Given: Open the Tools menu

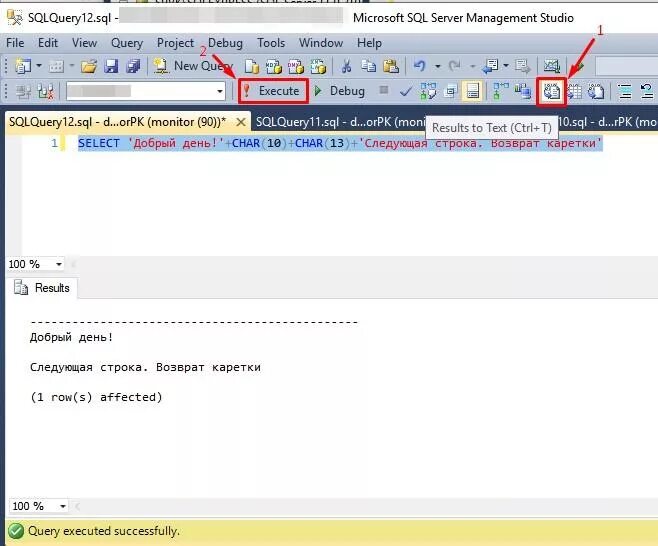Looking at the screenshot, I should pos(271,43).
